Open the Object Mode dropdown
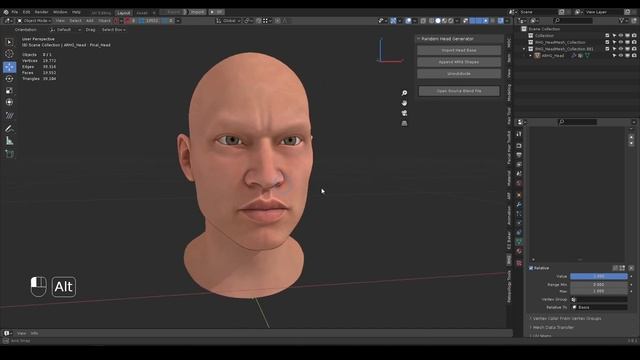640x360 pixels. coord(34,20)
